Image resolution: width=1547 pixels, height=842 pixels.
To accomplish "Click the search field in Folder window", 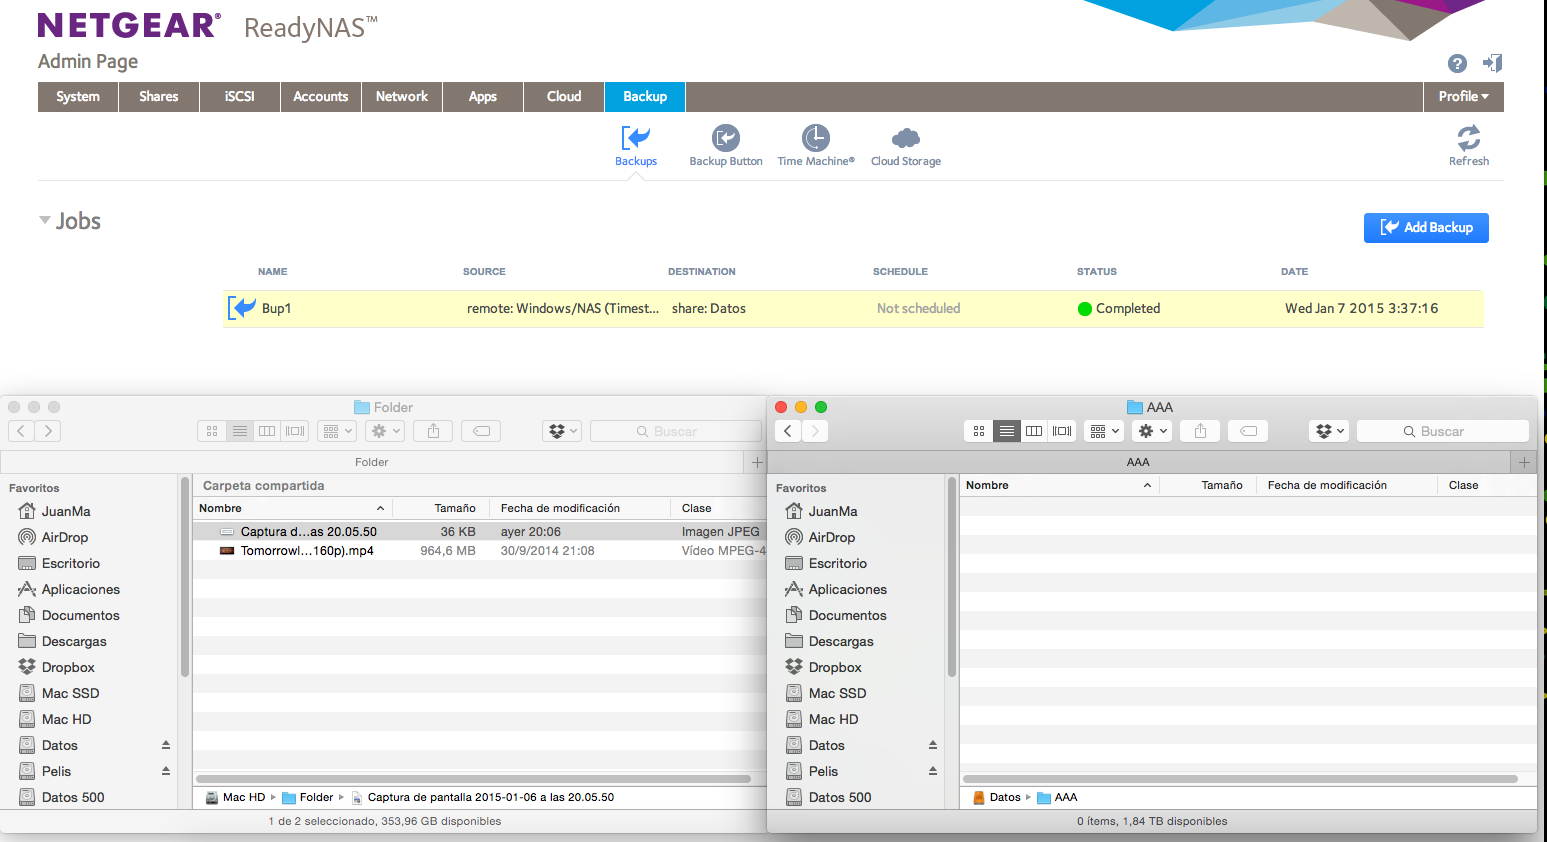I will coord(676,431).
